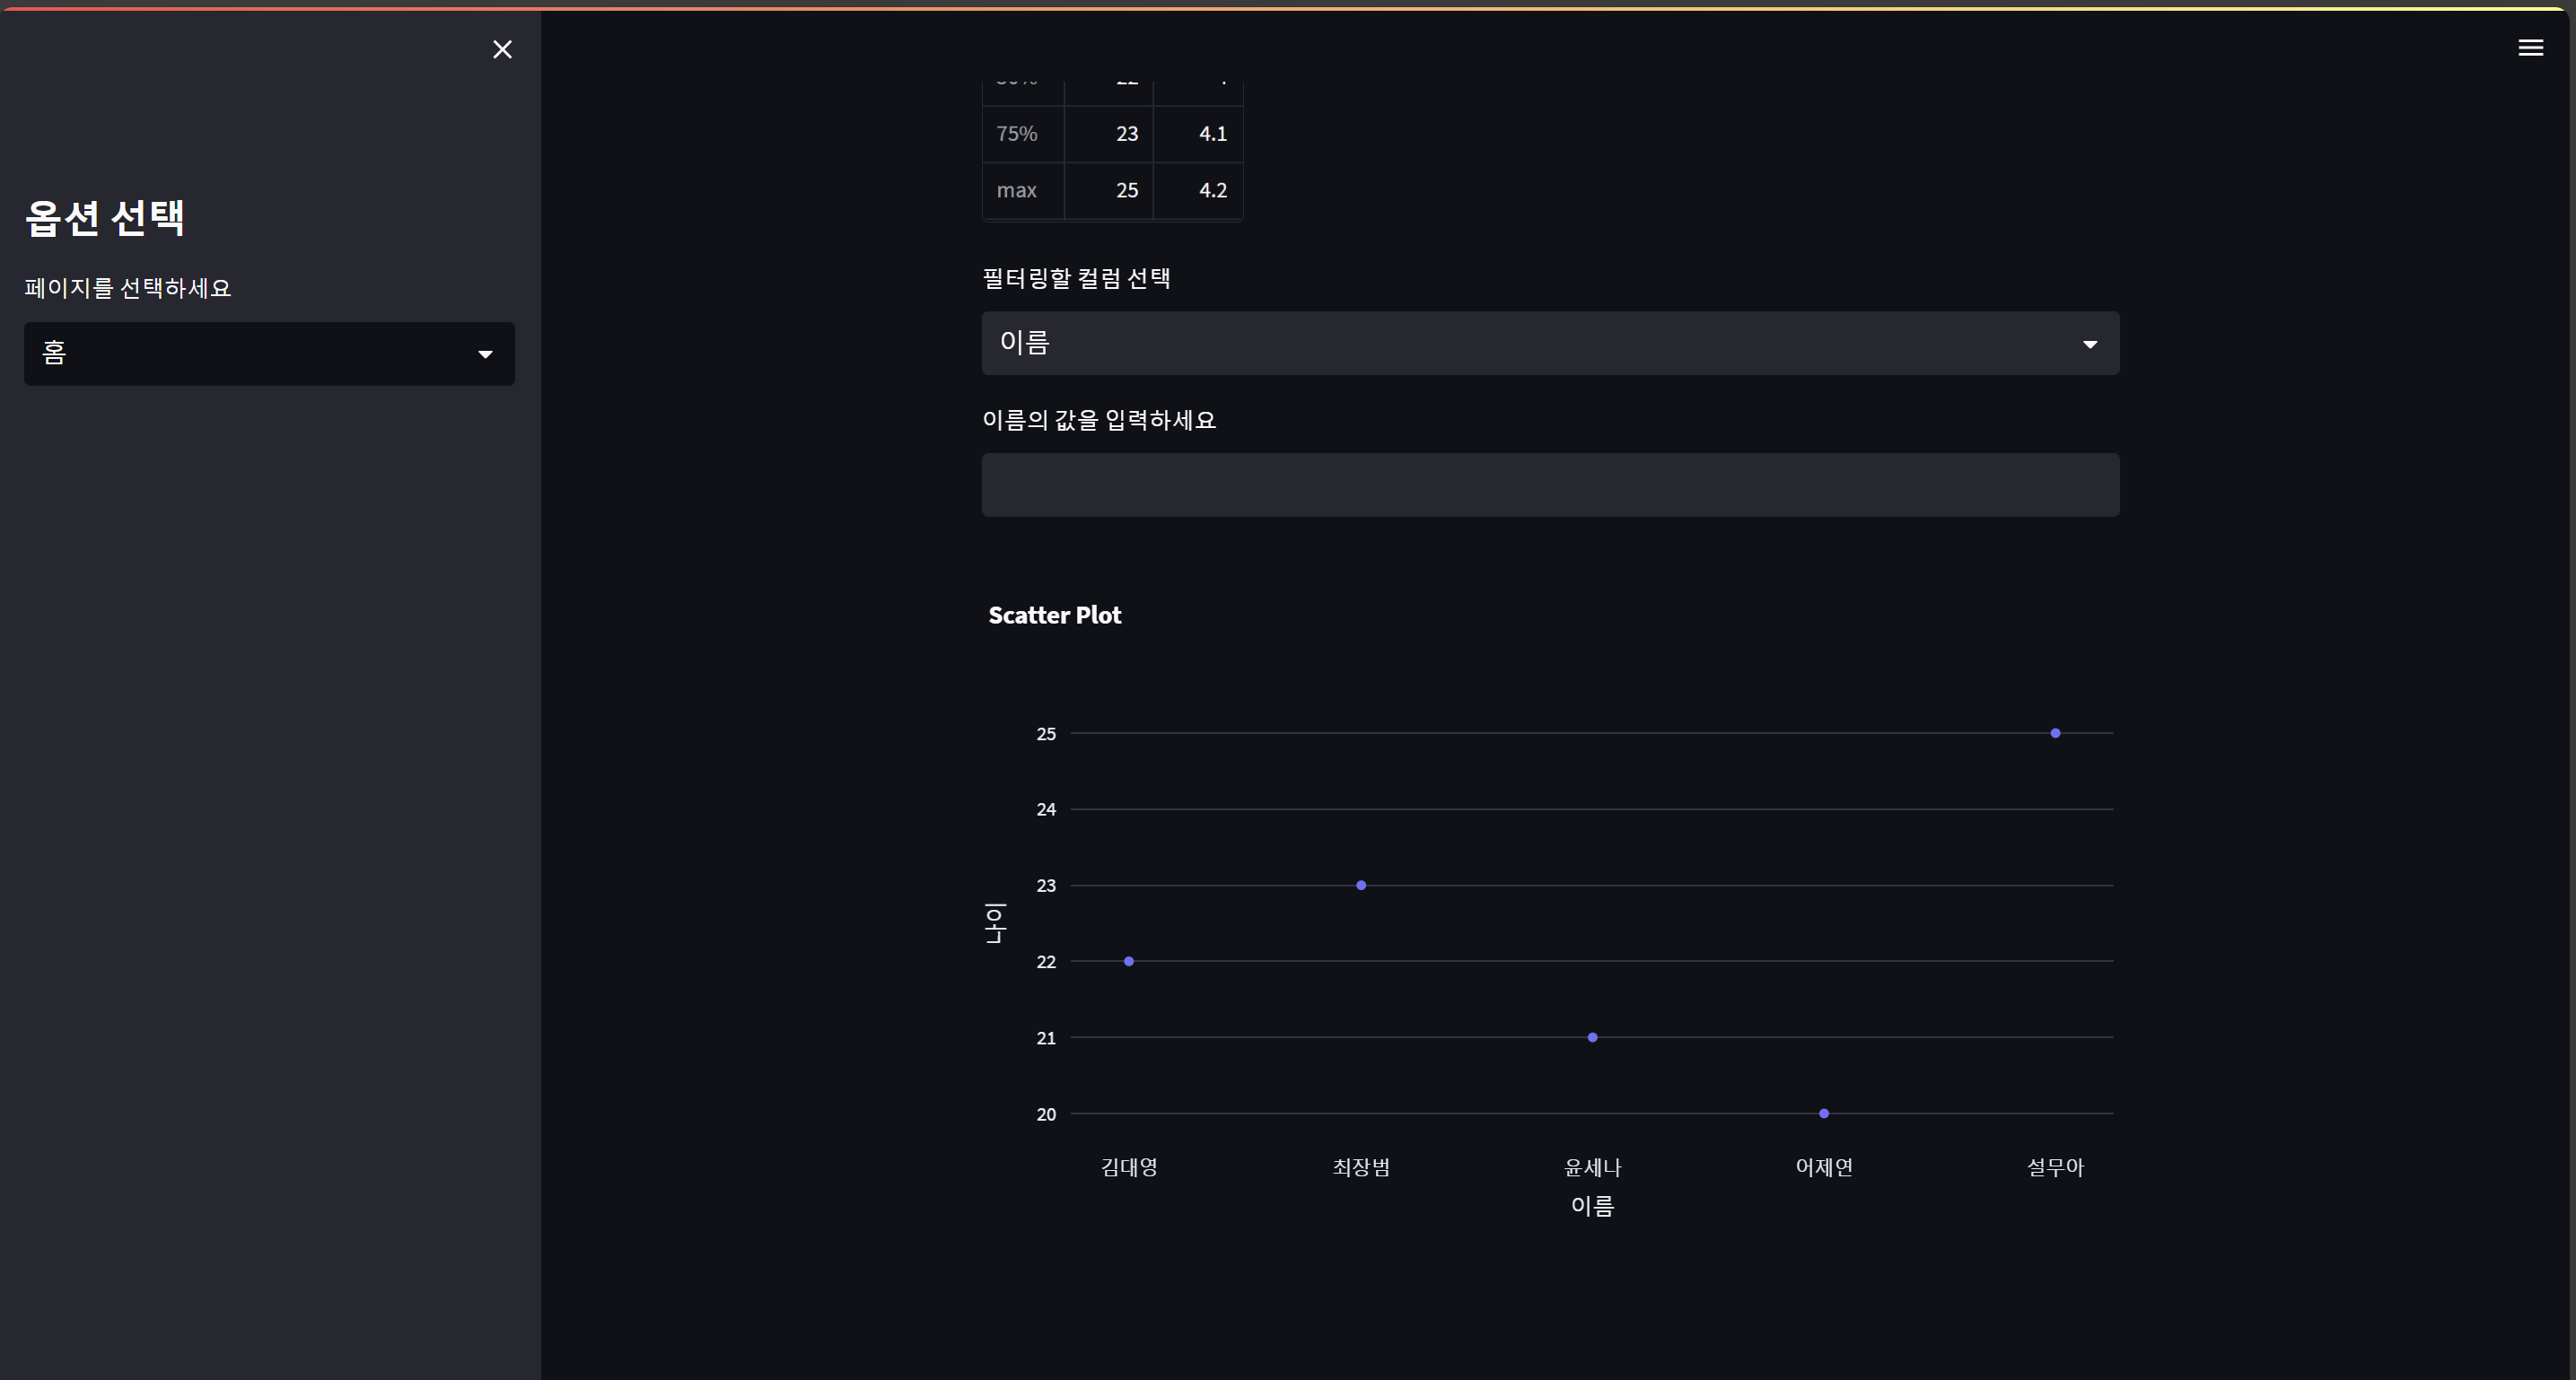This screenshot has height=1380, width=2576.
Task: Select the scatter point above 김대영
Action: tap(1129, 961)
